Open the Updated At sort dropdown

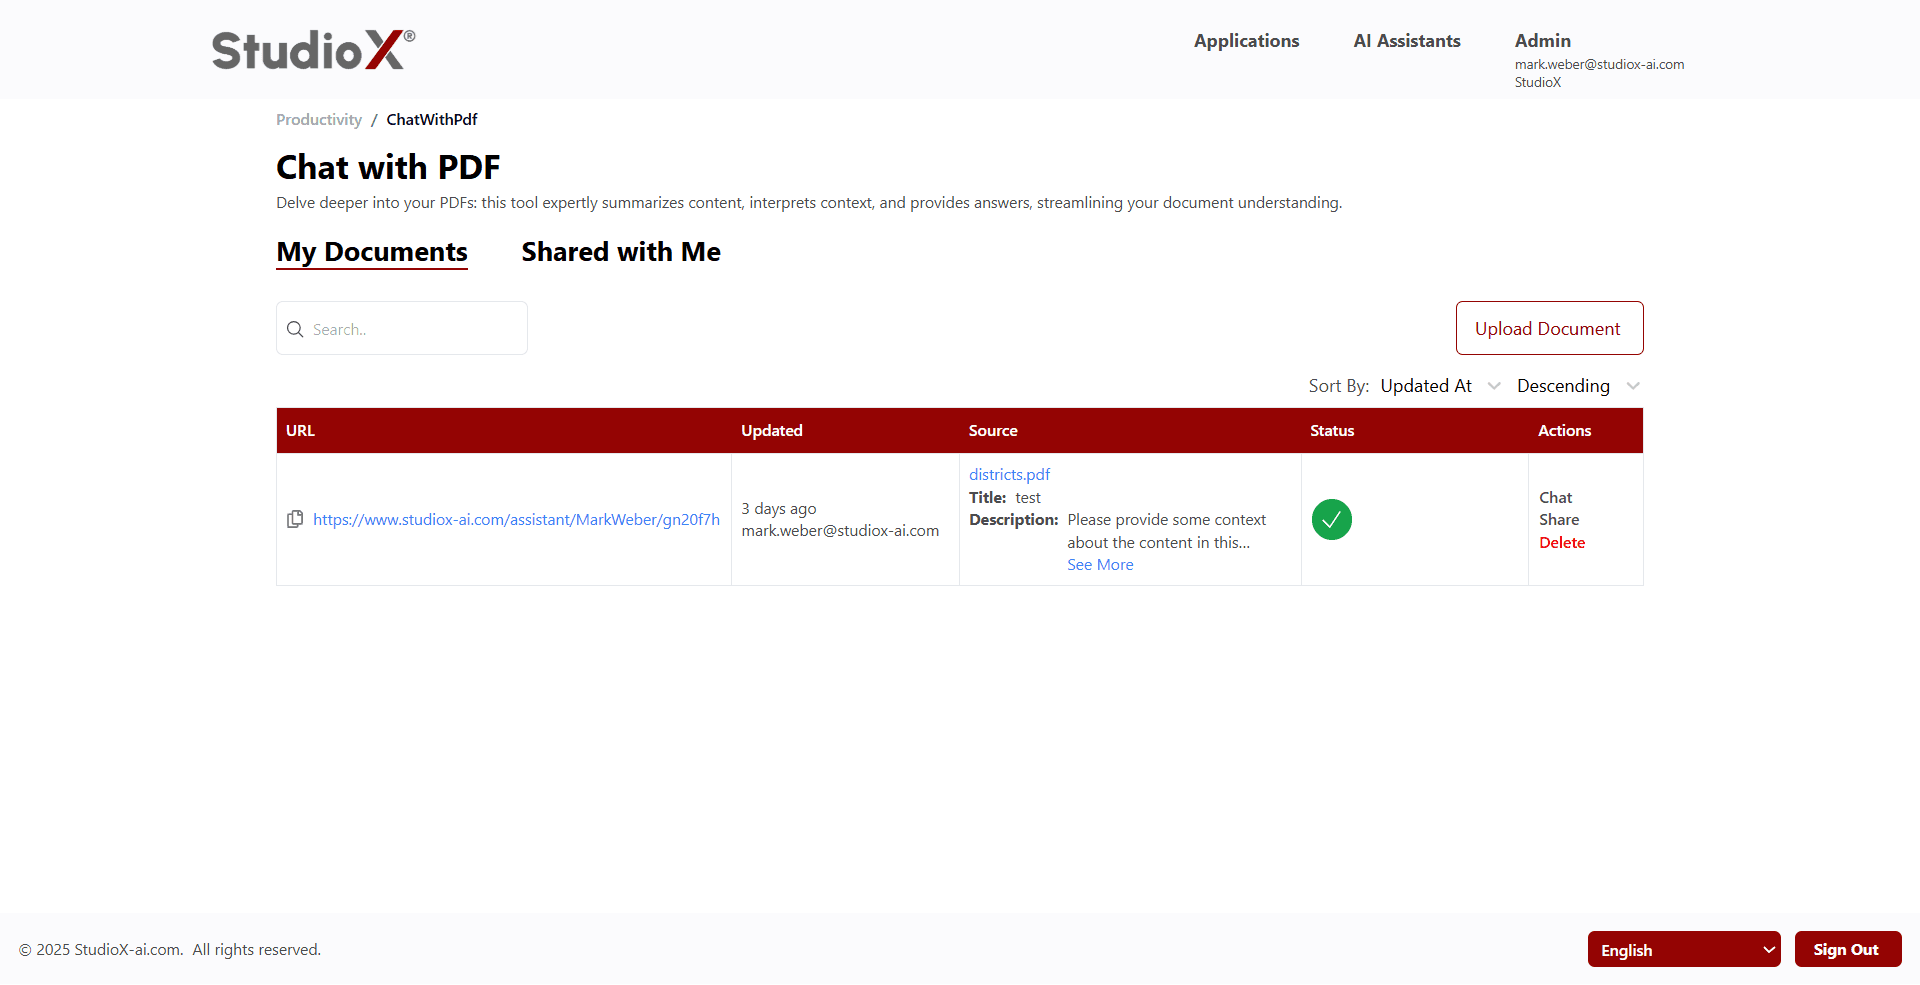coord(1438,385)
